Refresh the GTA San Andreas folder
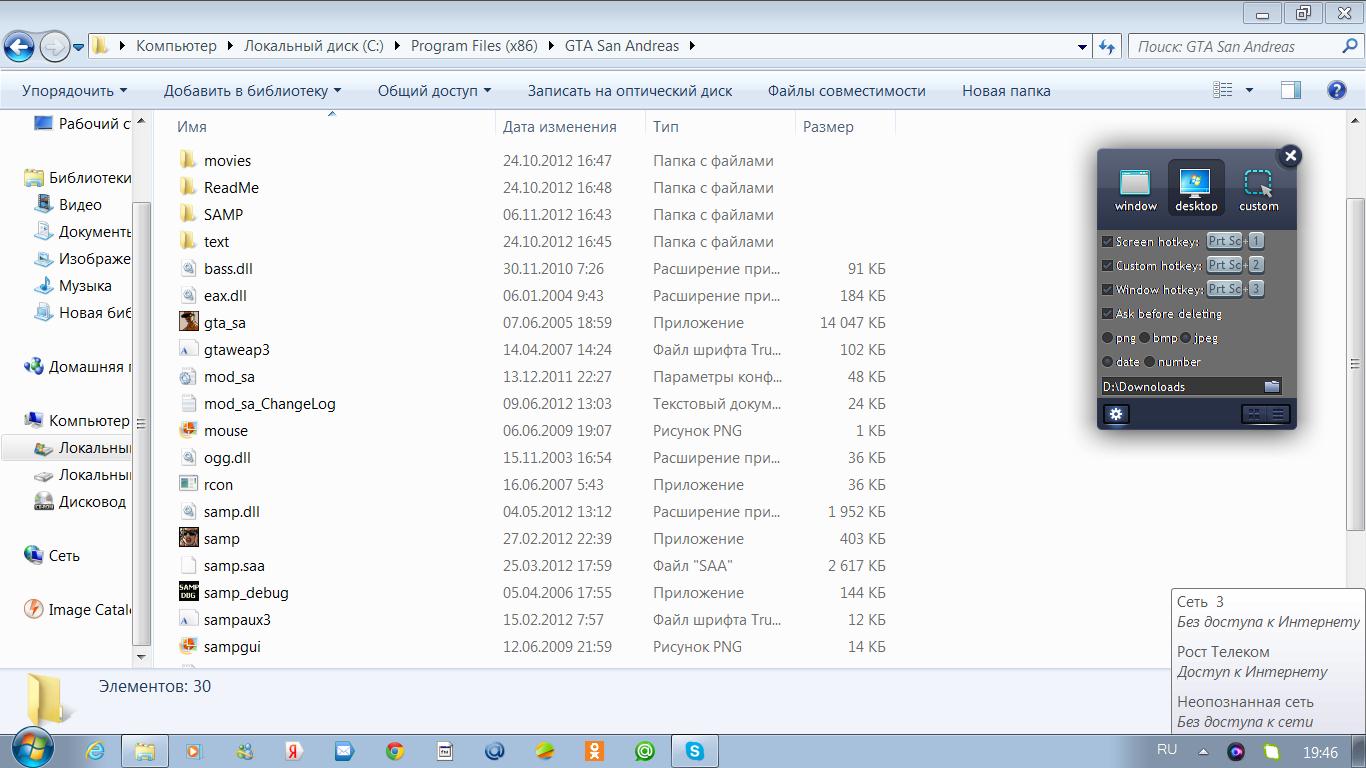 point(1106,47)
